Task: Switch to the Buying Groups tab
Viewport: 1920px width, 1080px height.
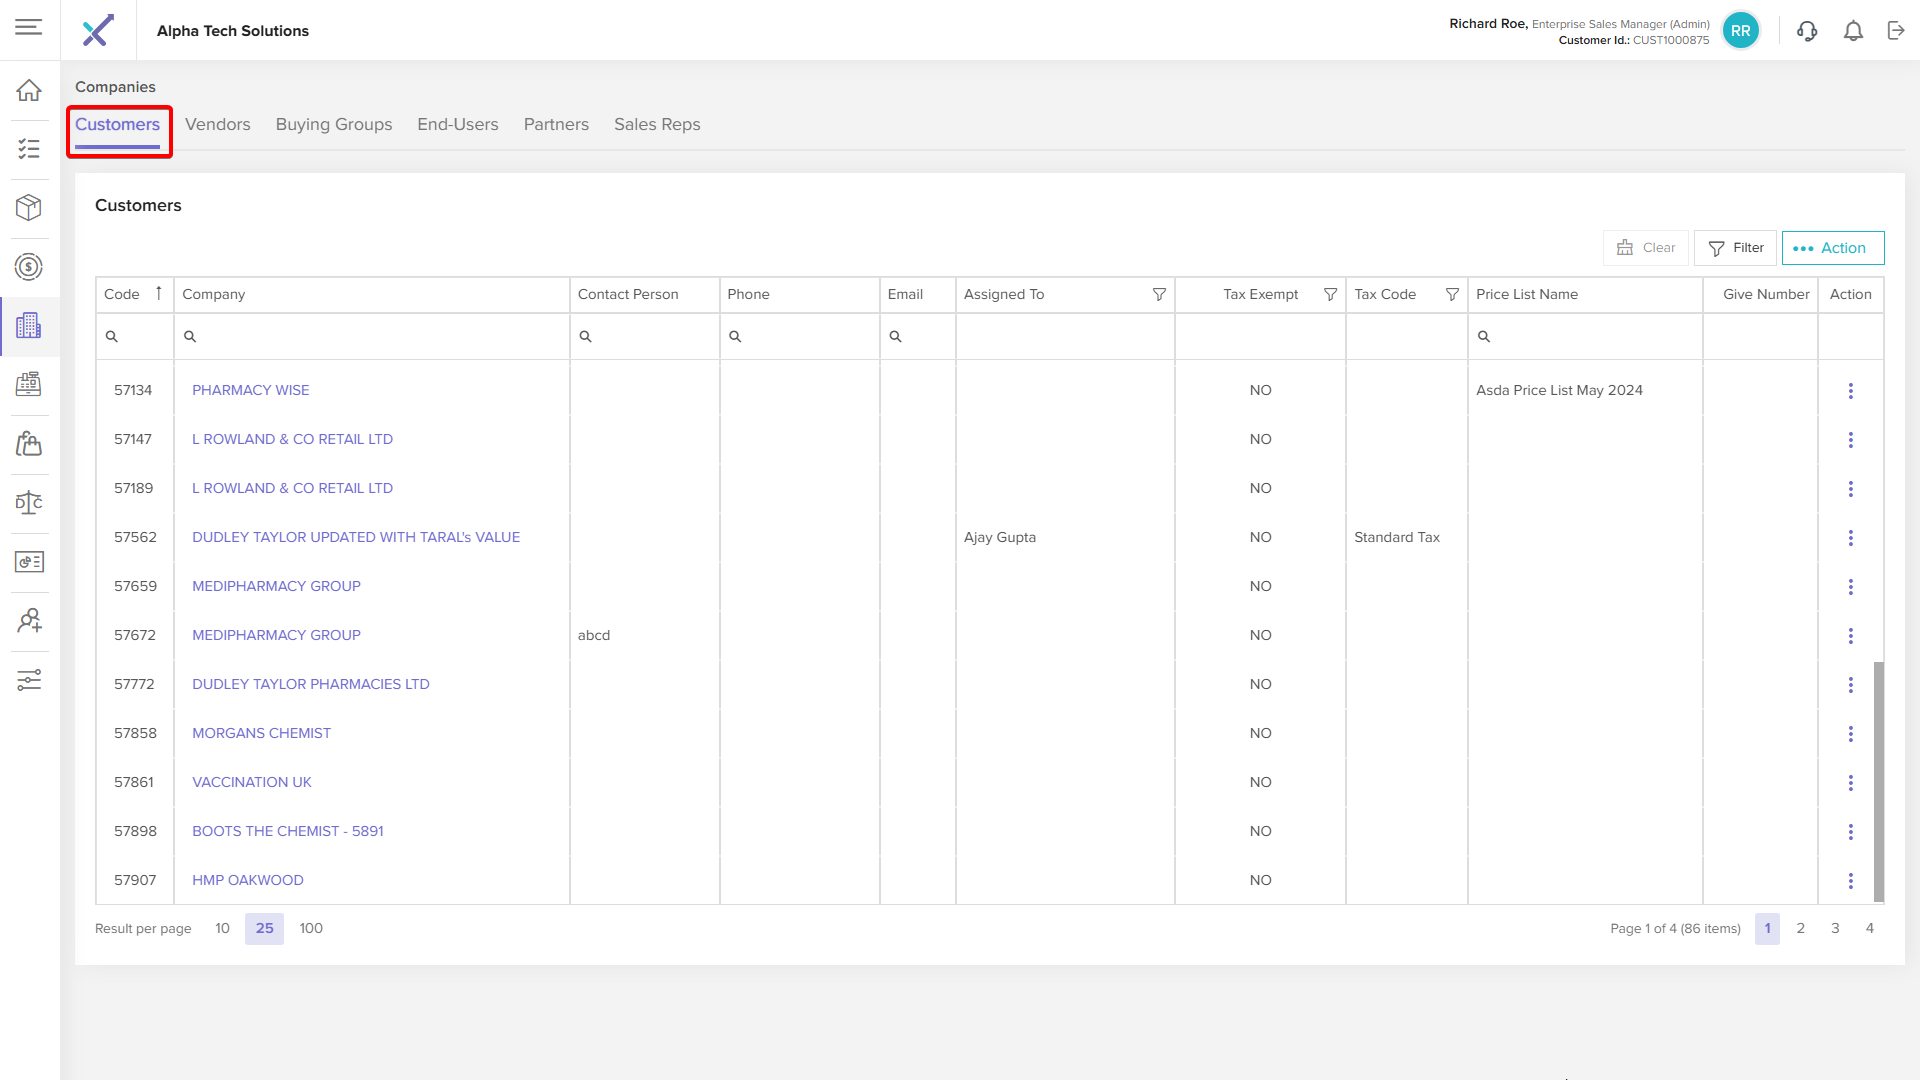Action: coord(334,124)
